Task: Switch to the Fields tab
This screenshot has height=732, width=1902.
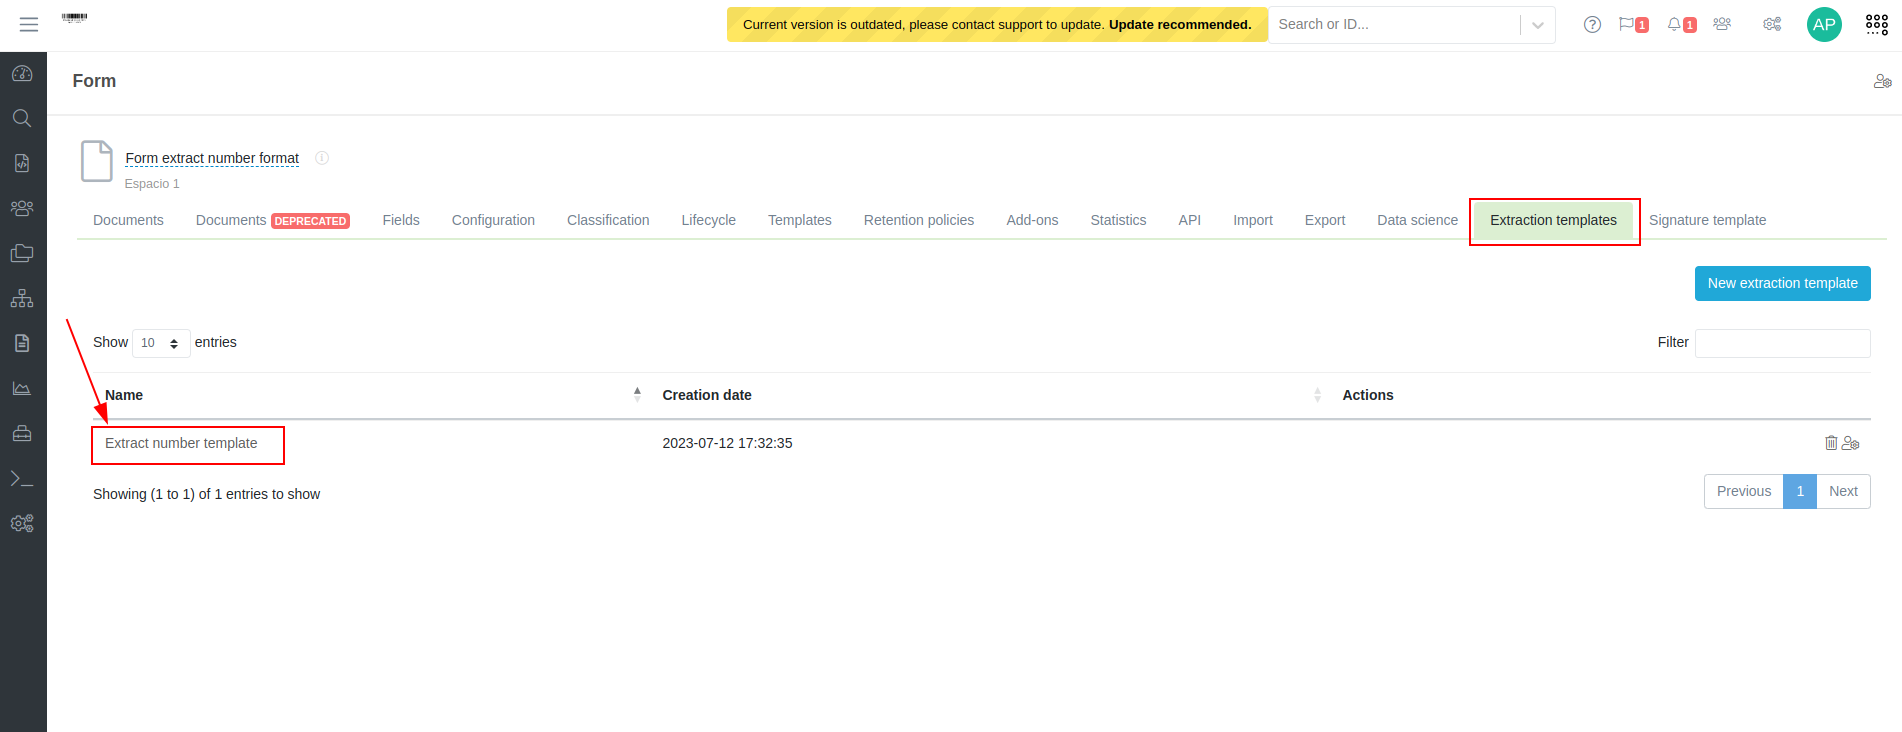Action: pyautogui.click(x=401, y=220)
